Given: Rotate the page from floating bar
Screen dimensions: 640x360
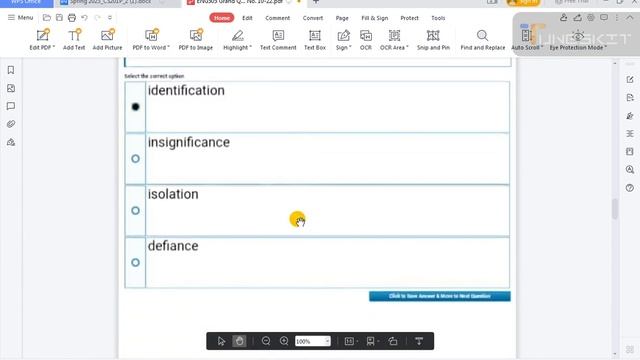Looking at the screenshot, I should [393, 341].
